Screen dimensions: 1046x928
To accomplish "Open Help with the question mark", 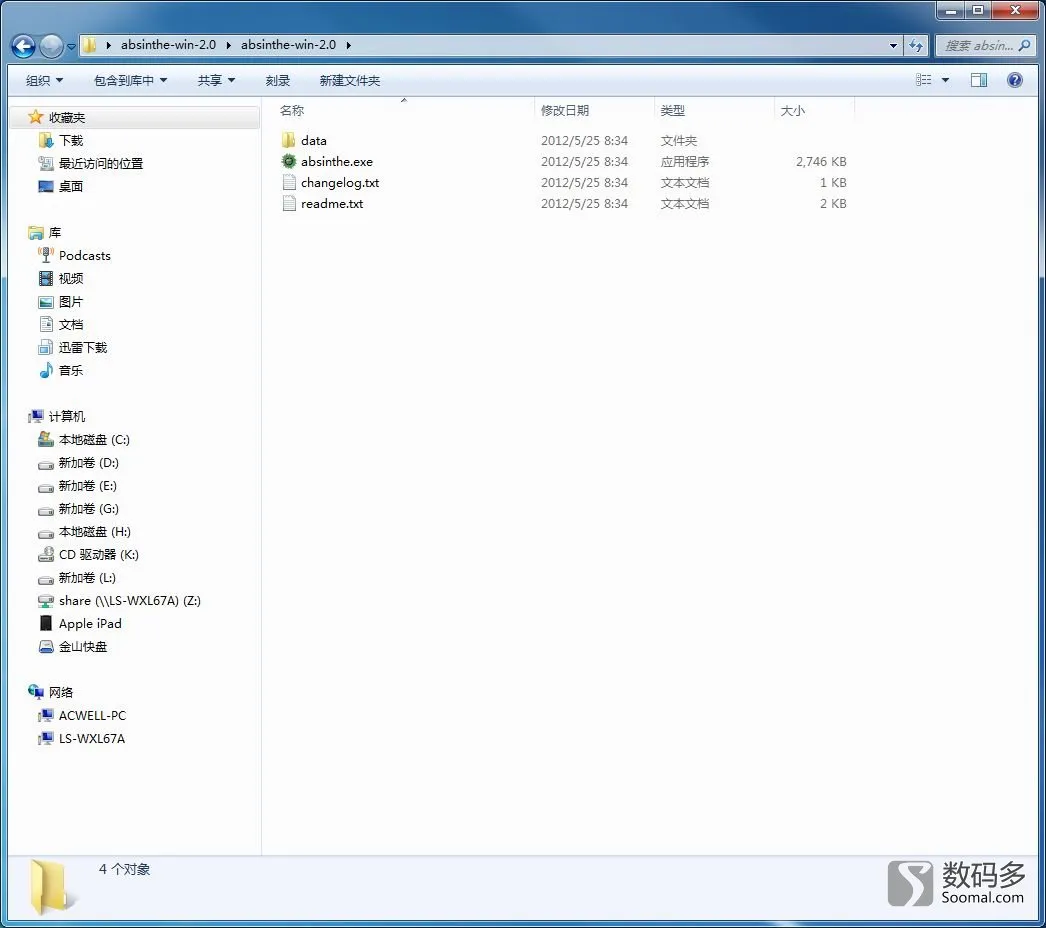I will [x=1015, y=80].
